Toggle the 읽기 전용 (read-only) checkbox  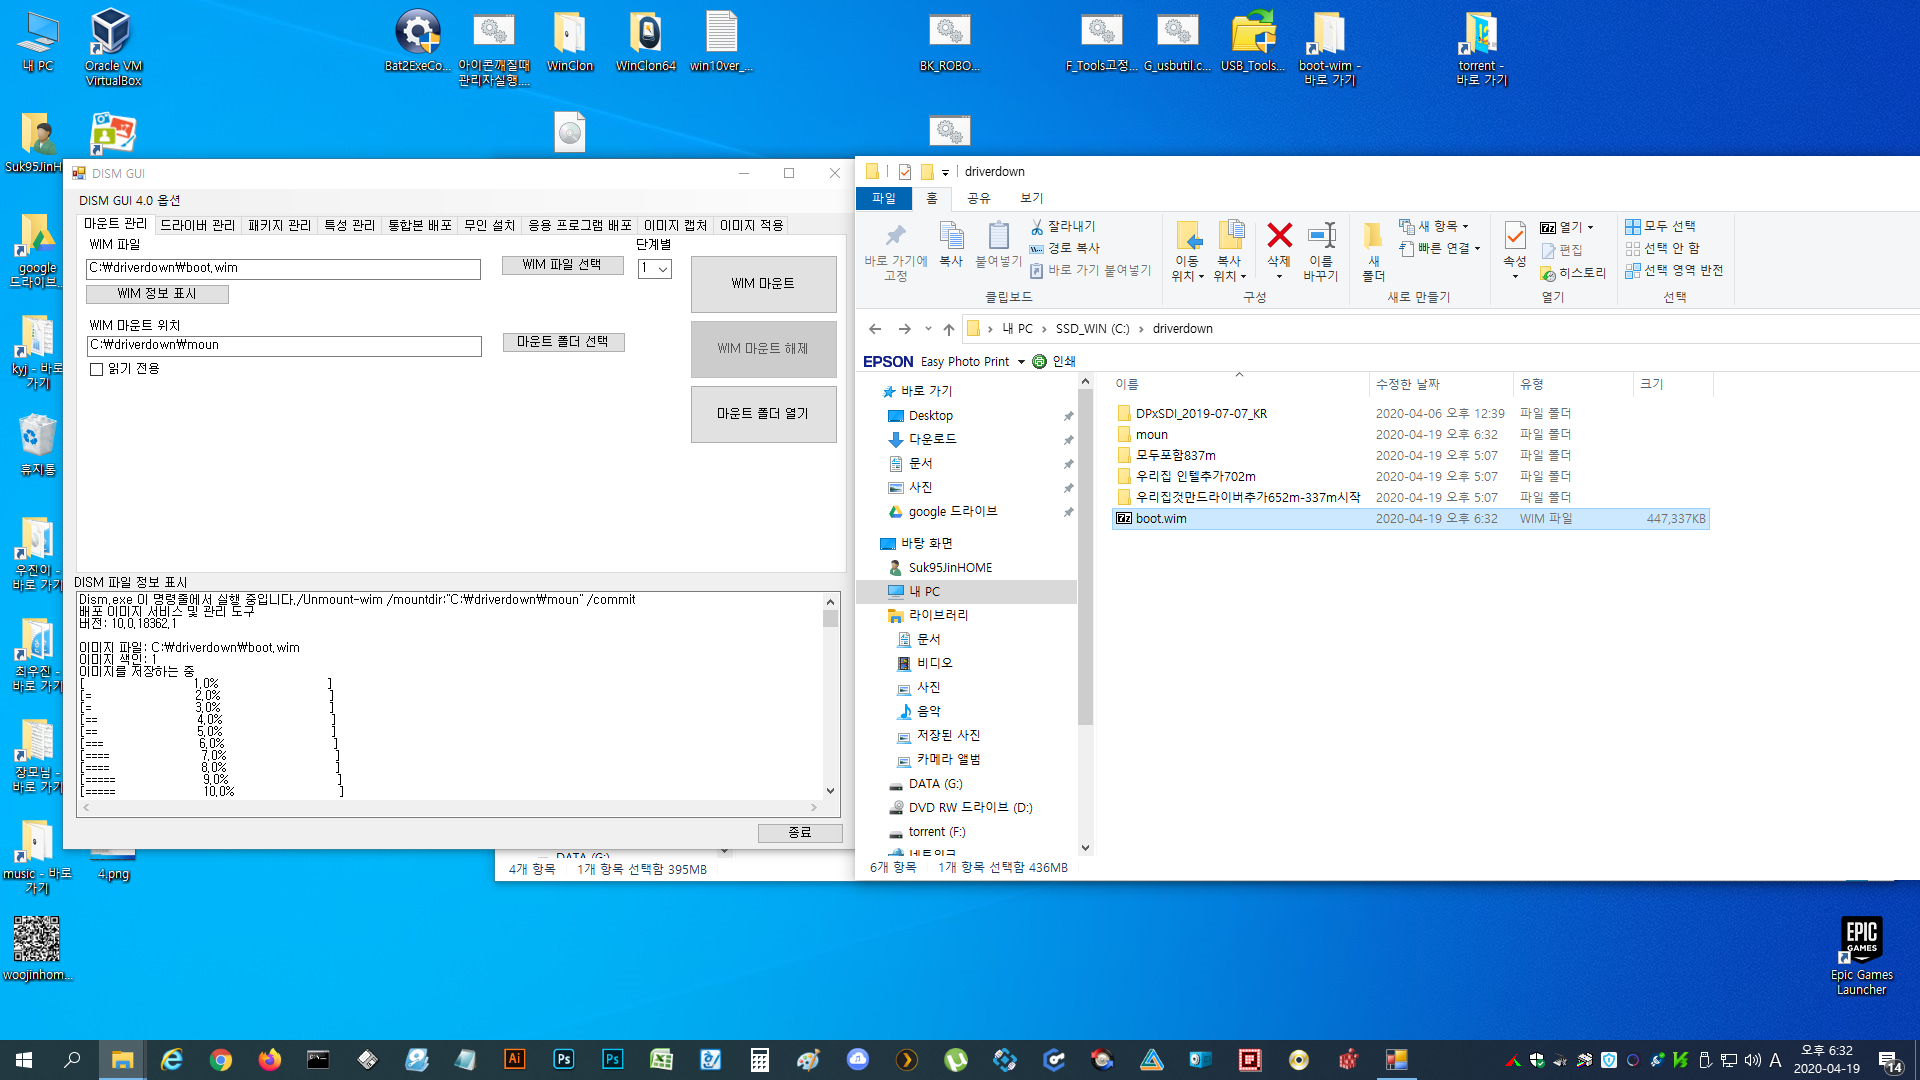pyautogui.click(x=96, y=369)
